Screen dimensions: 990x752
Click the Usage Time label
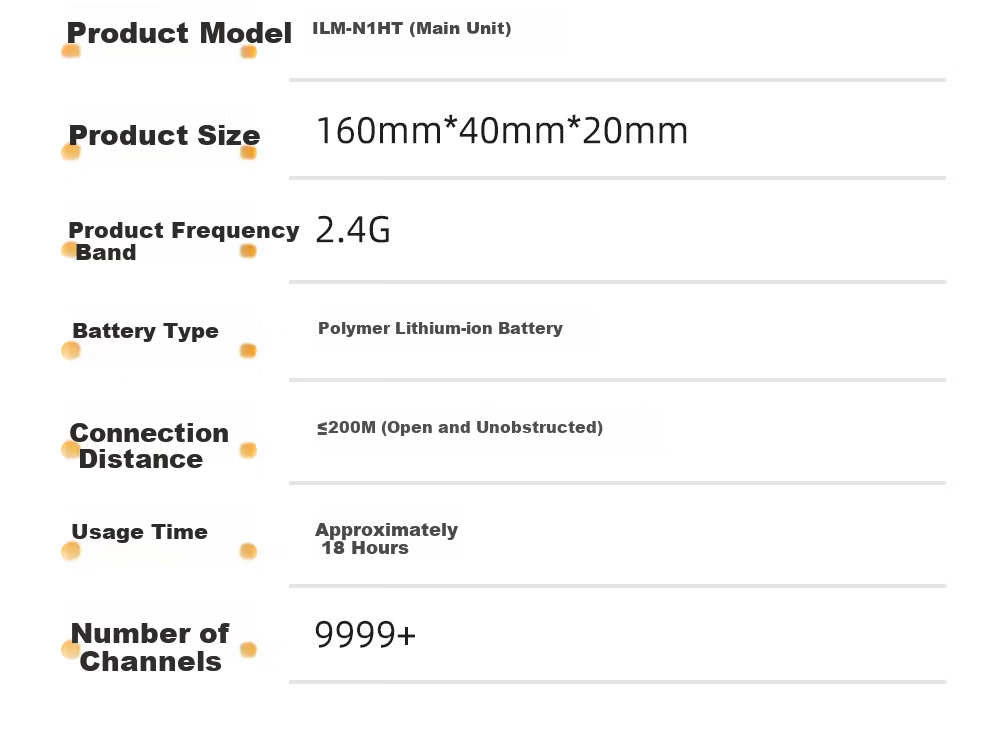[x=139, y=532]
